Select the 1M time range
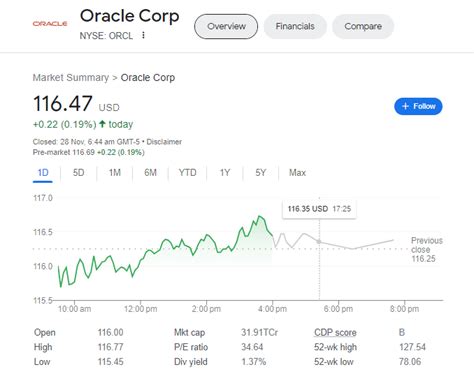The image size is (474, 374). 115,173
